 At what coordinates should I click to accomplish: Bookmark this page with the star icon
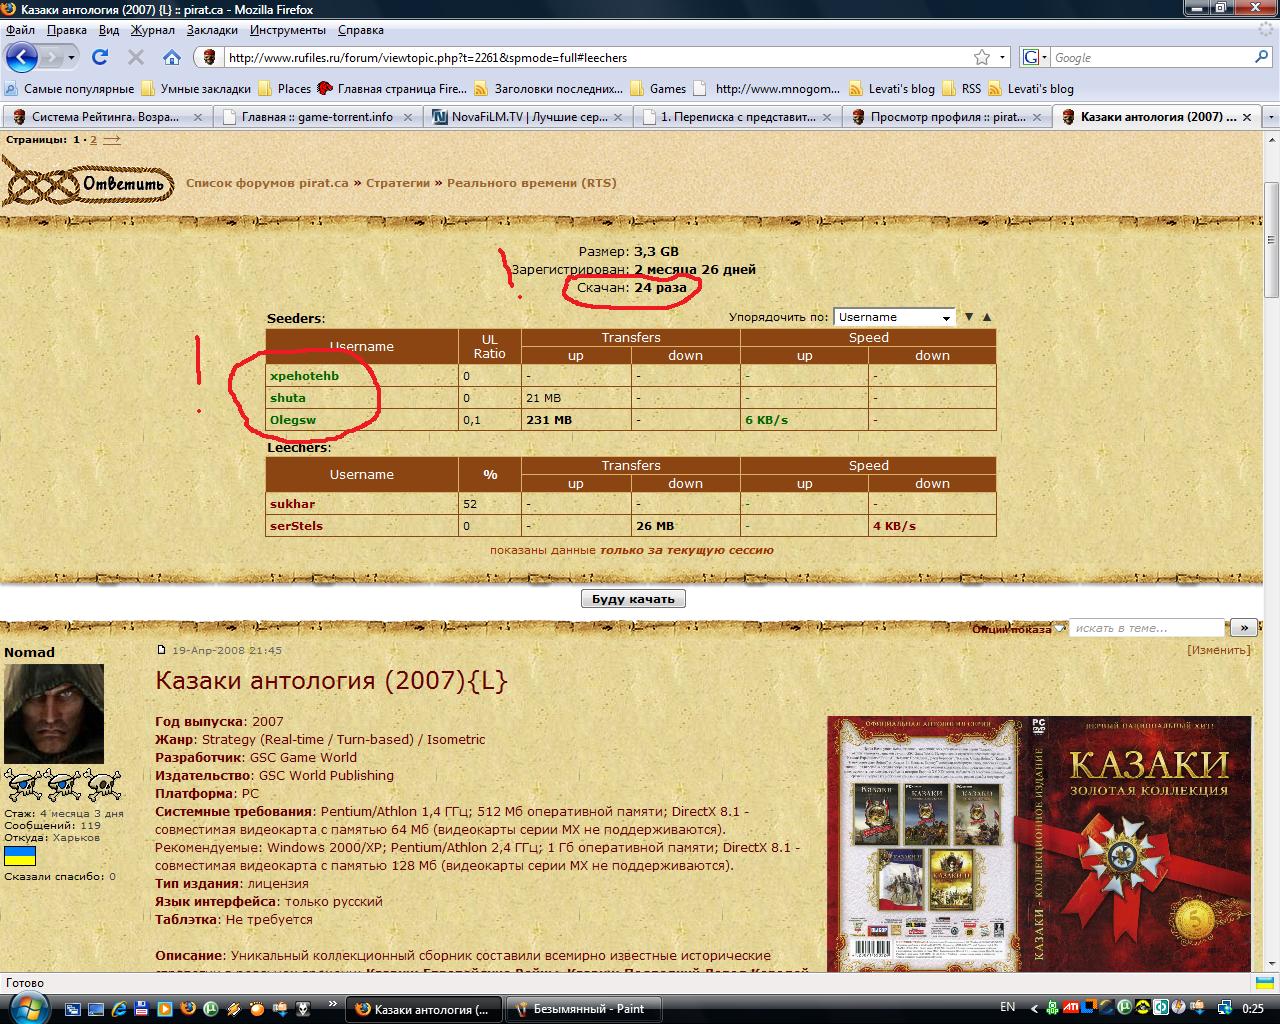[x=982, y=57]
